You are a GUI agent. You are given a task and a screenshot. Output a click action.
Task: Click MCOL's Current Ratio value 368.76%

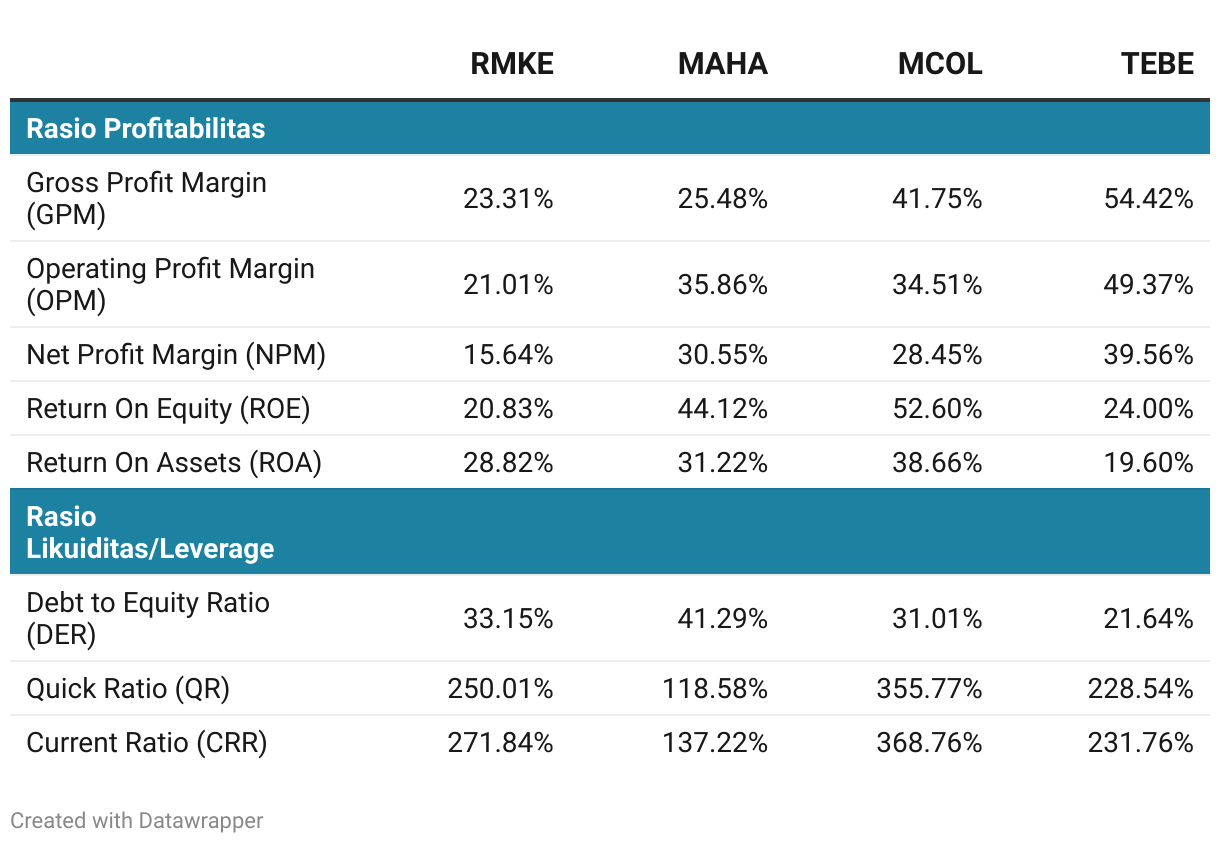pyautogui.click(x=929, y=742)
